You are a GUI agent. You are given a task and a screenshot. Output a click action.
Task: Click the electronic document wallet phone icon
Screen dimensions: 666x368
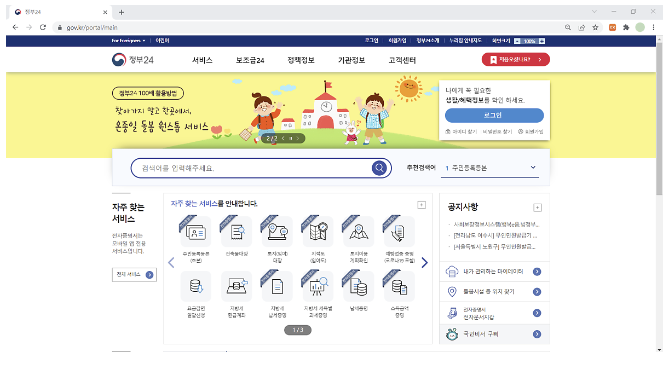click(x=452, y=313)
